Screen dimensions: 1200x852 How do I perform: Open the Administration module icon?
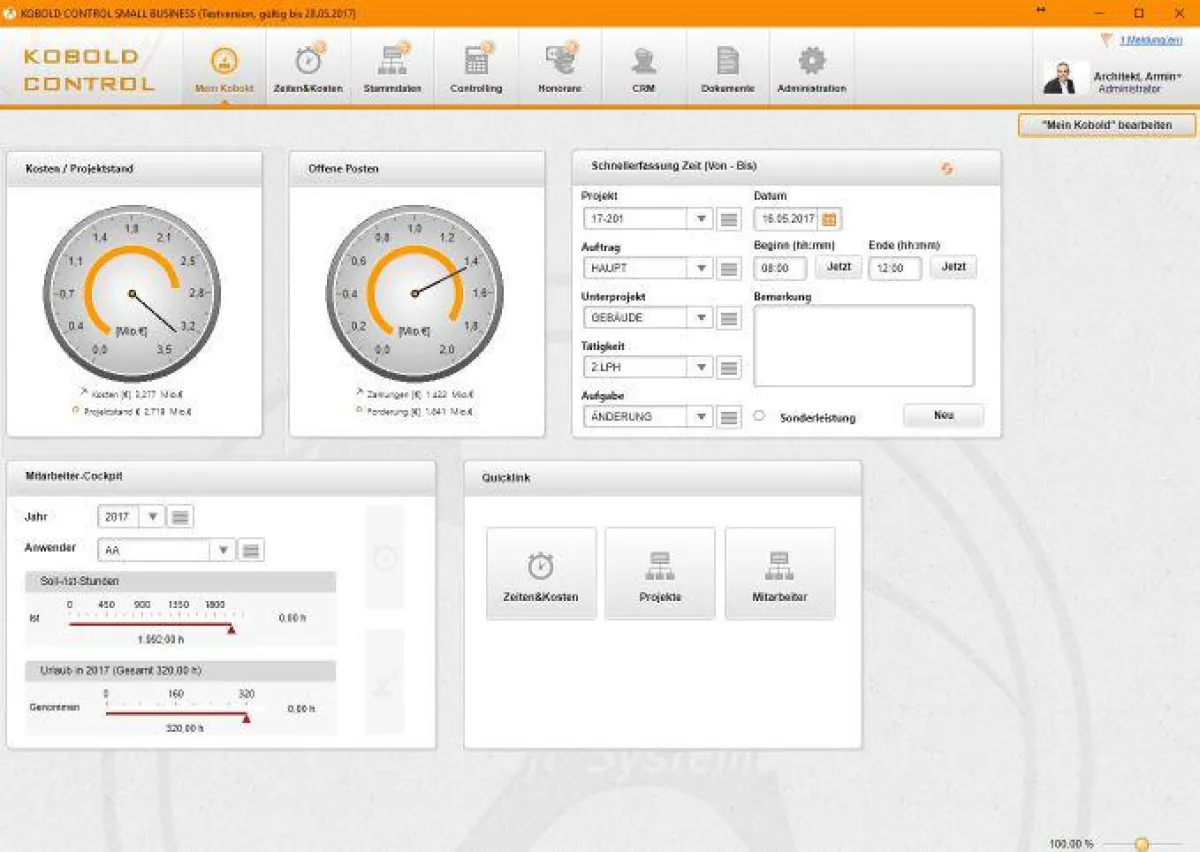tap(812, 65)
